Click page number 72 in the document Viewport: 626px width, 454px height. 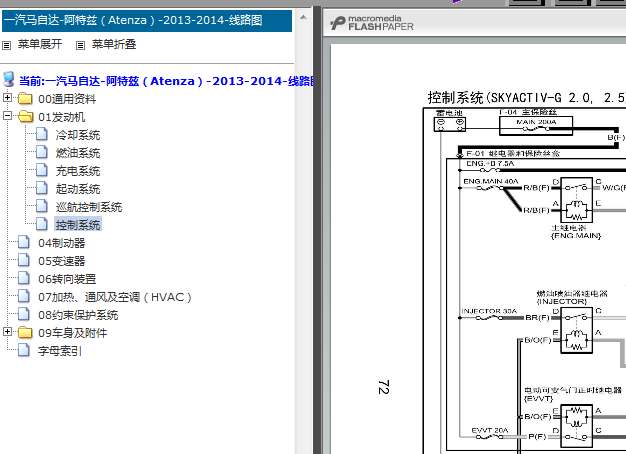pos(383,387)
